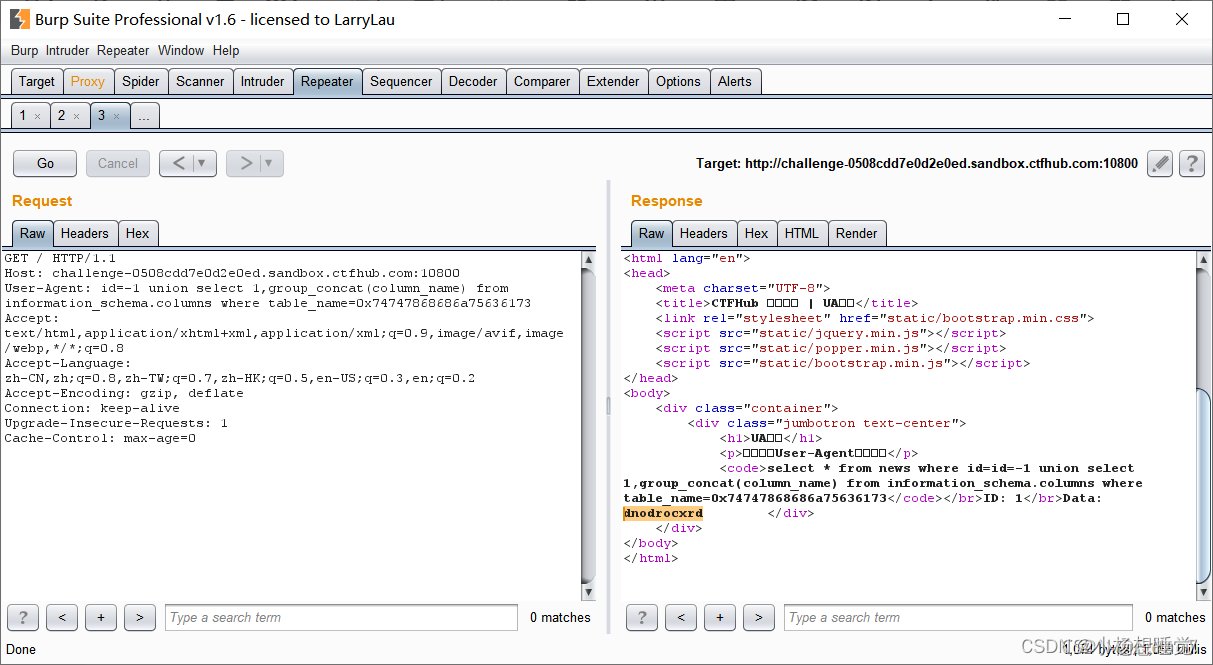
Task: Show request Raw view
Action: (33, 233)
